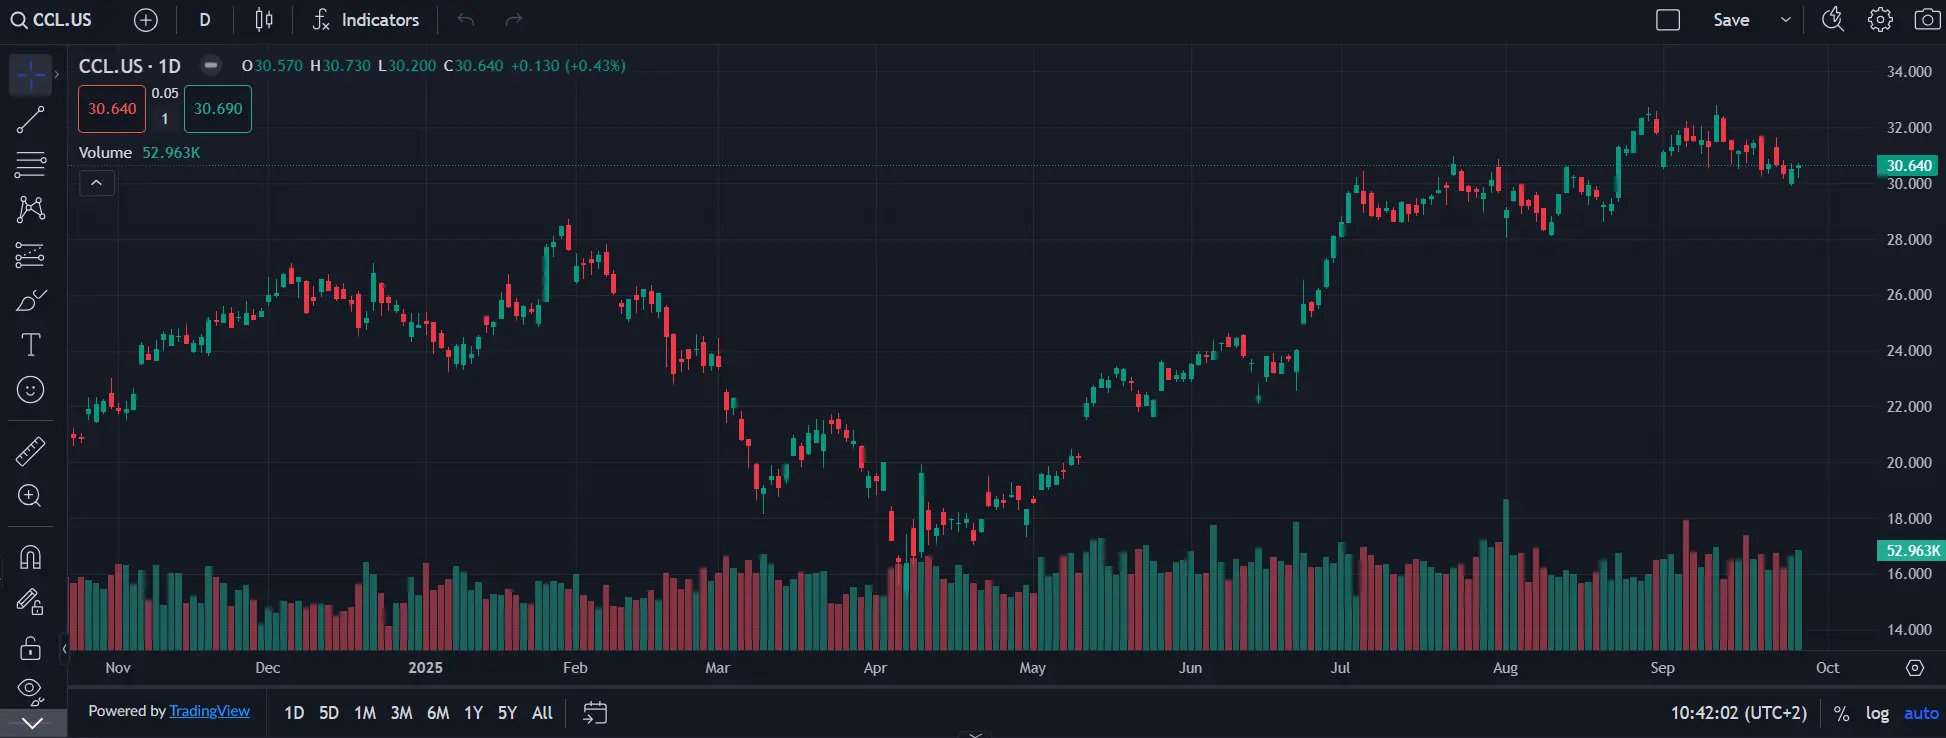The width and height of the screenshot is (1946, 738).
Task: Select the Trend Line drawing tool
Action: click(x=30, y=120)
